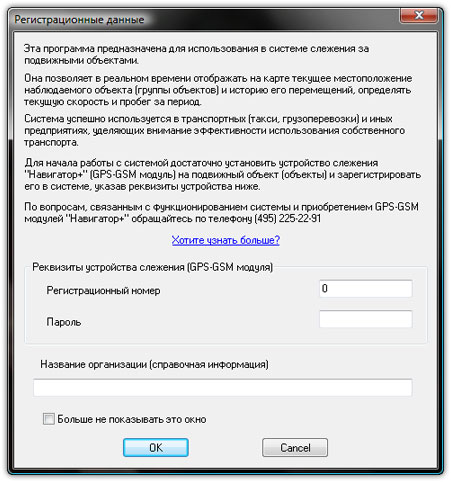This screenshot has height=482, width=451.
Task: Click the 'Название организации (справочная информация)' label
Action: point(154,364)
